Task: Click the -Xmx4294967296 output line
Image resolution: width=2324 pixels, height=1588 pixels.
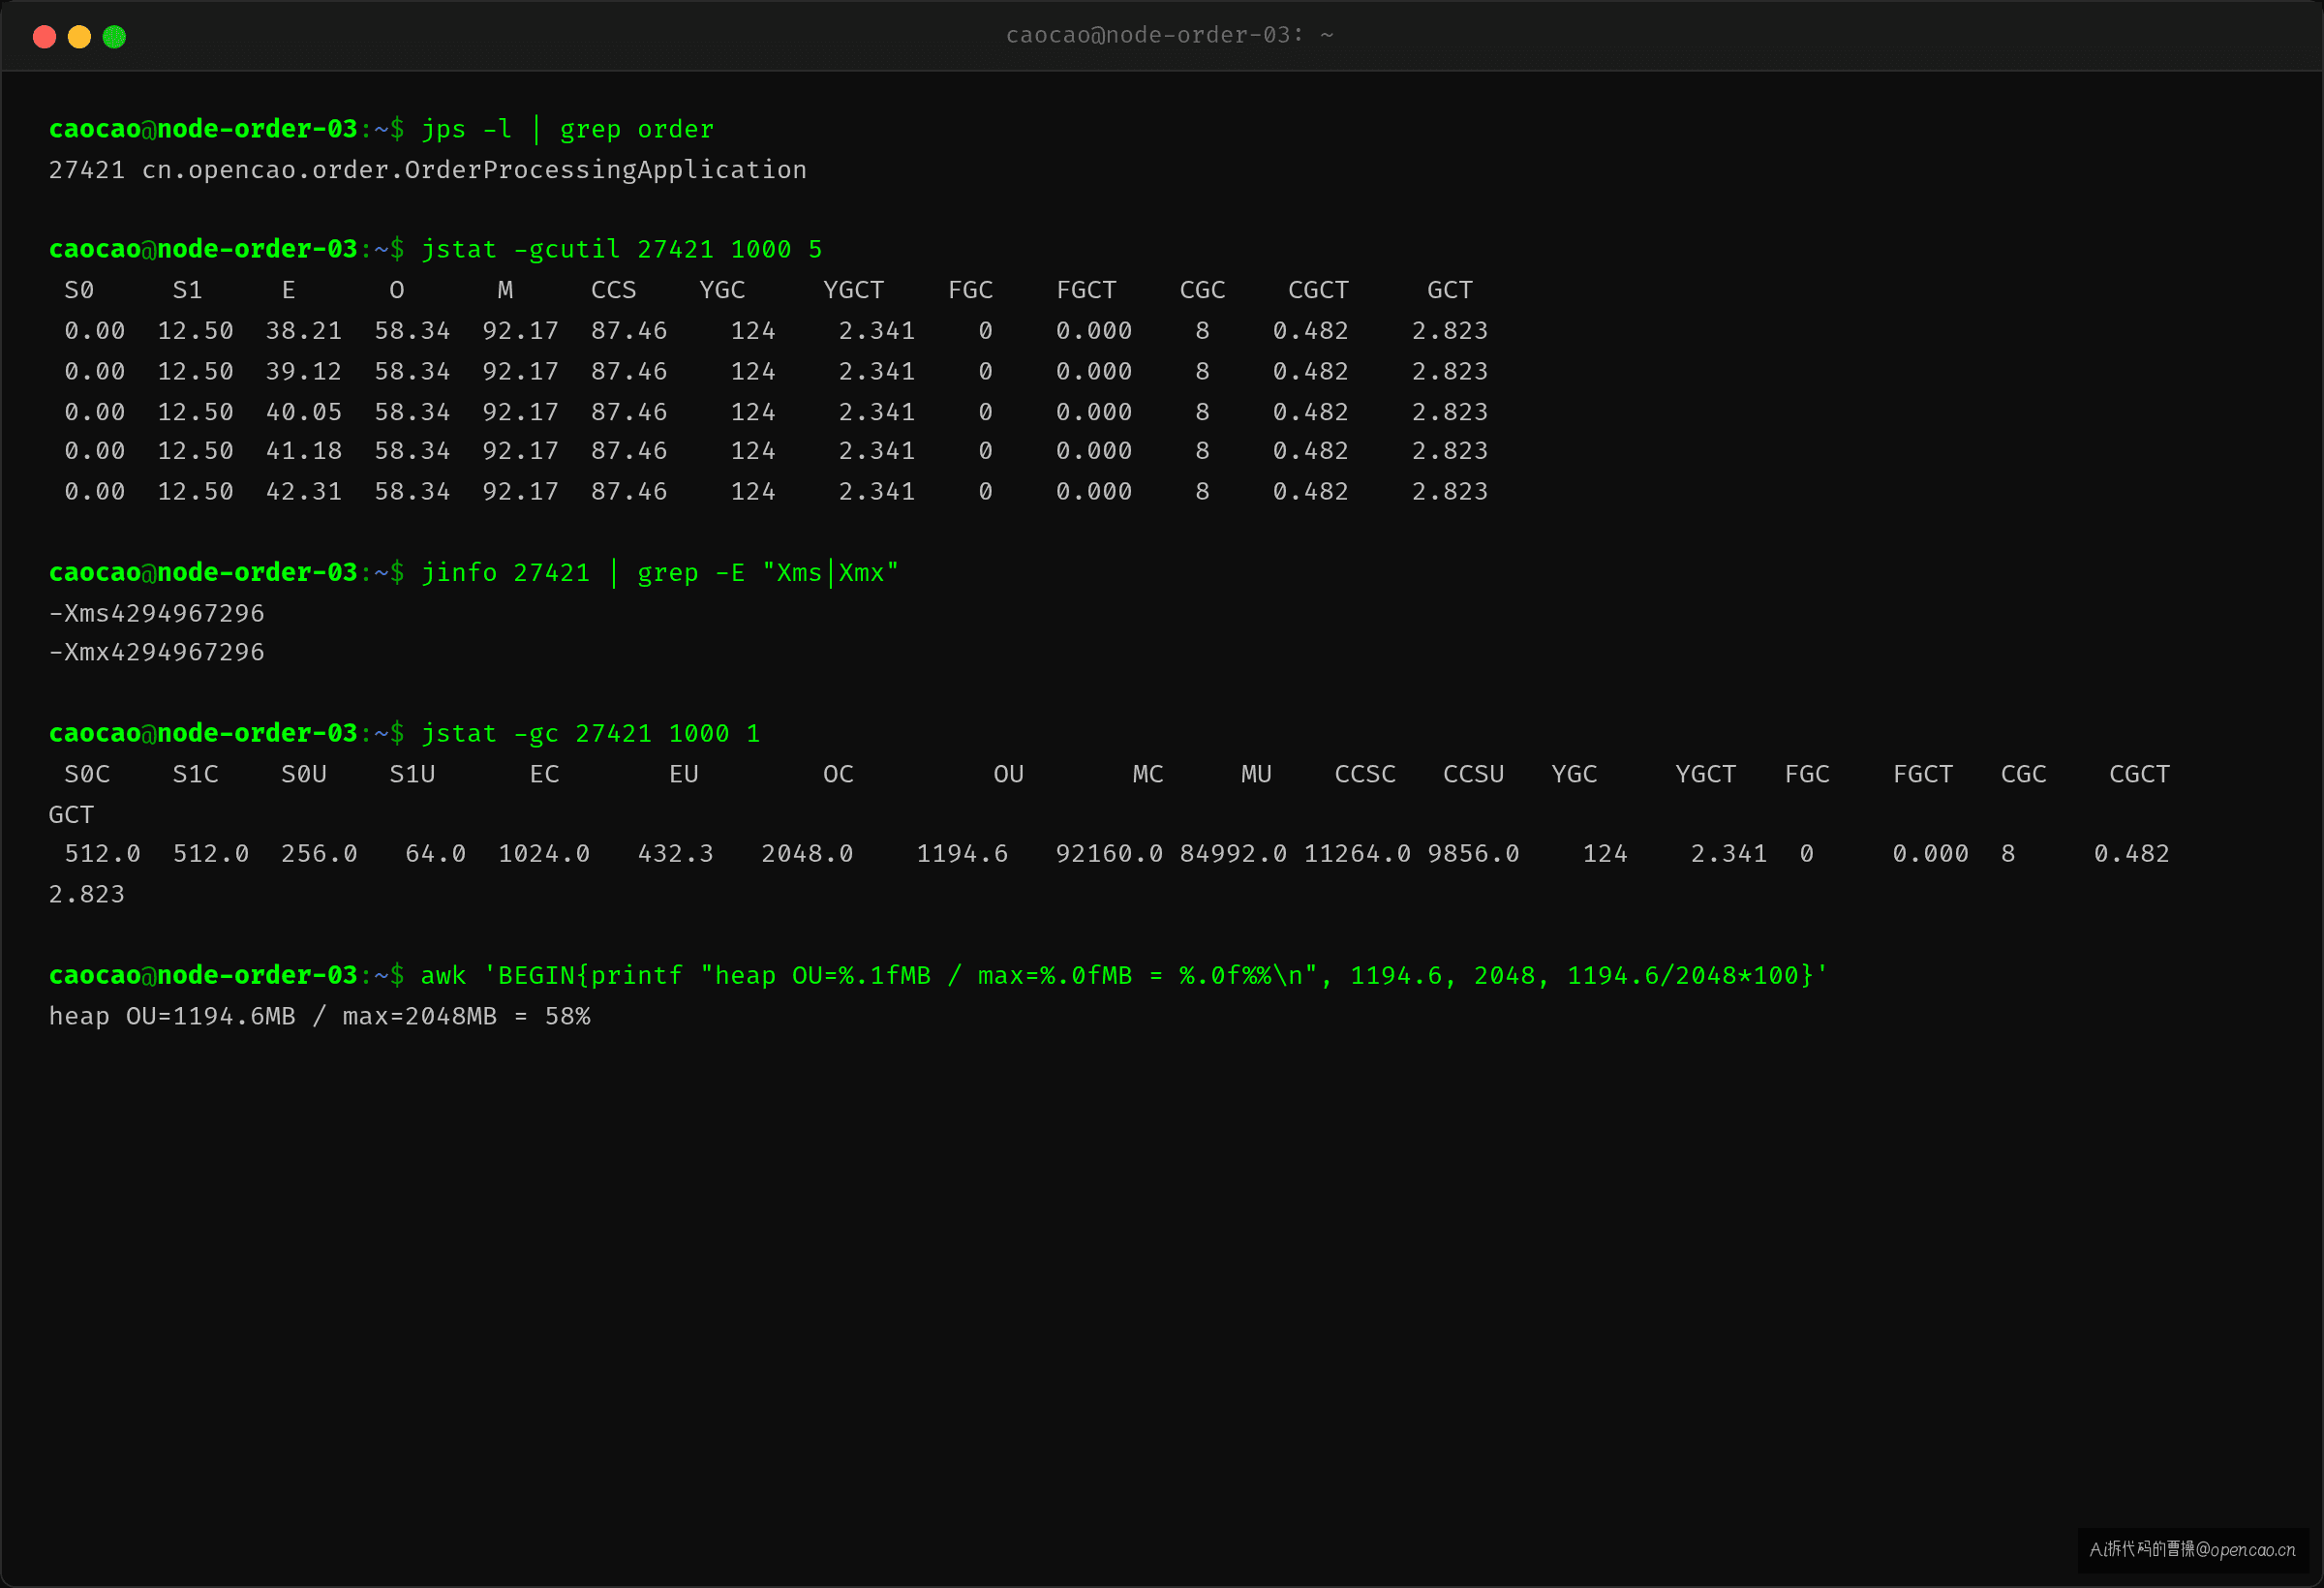Action: point(157,652)
